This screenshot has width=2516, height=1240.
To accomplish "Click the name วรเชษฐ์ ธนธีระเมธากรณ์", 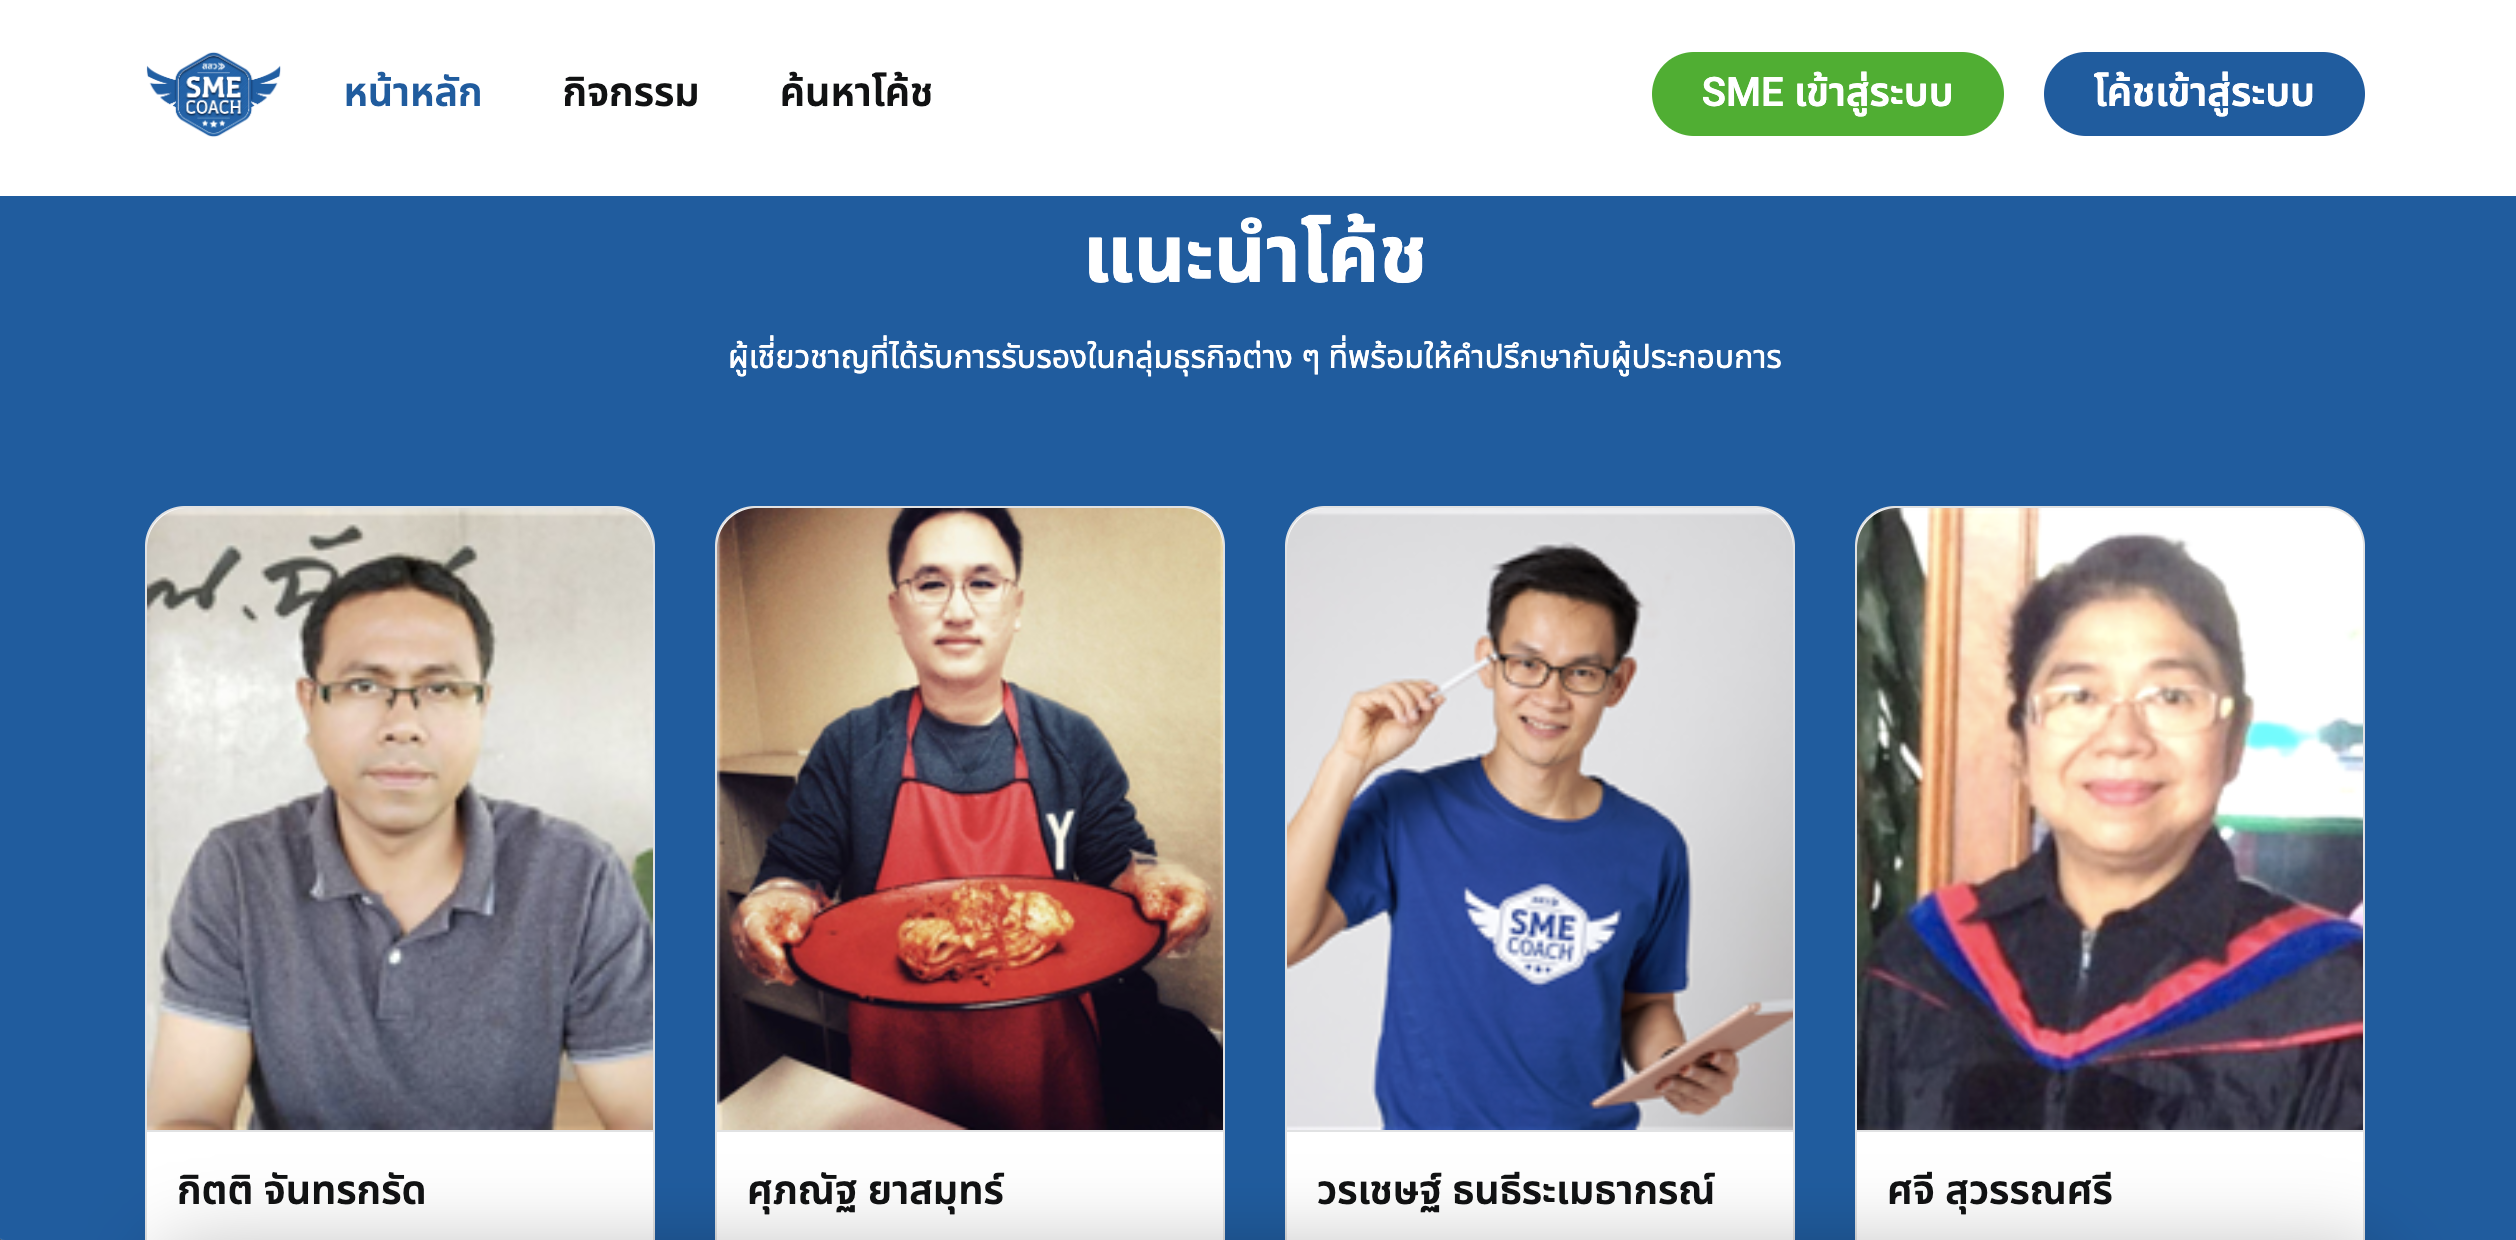I will (1514, 1191).
